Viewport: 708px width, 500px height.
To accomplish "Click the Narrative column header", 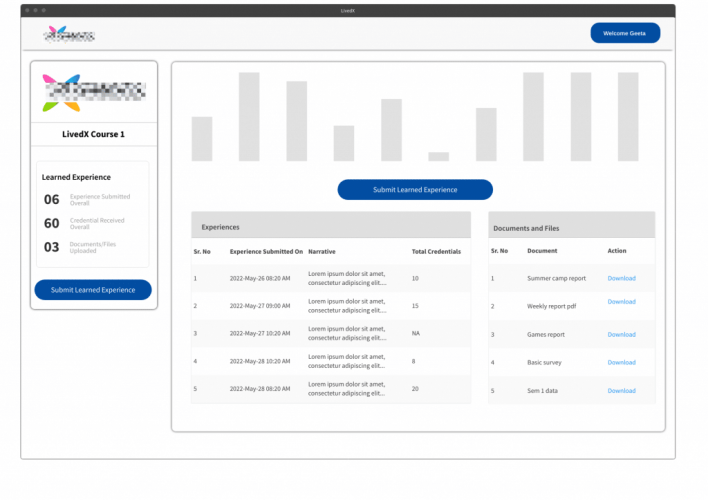I will tap(322, 252).
